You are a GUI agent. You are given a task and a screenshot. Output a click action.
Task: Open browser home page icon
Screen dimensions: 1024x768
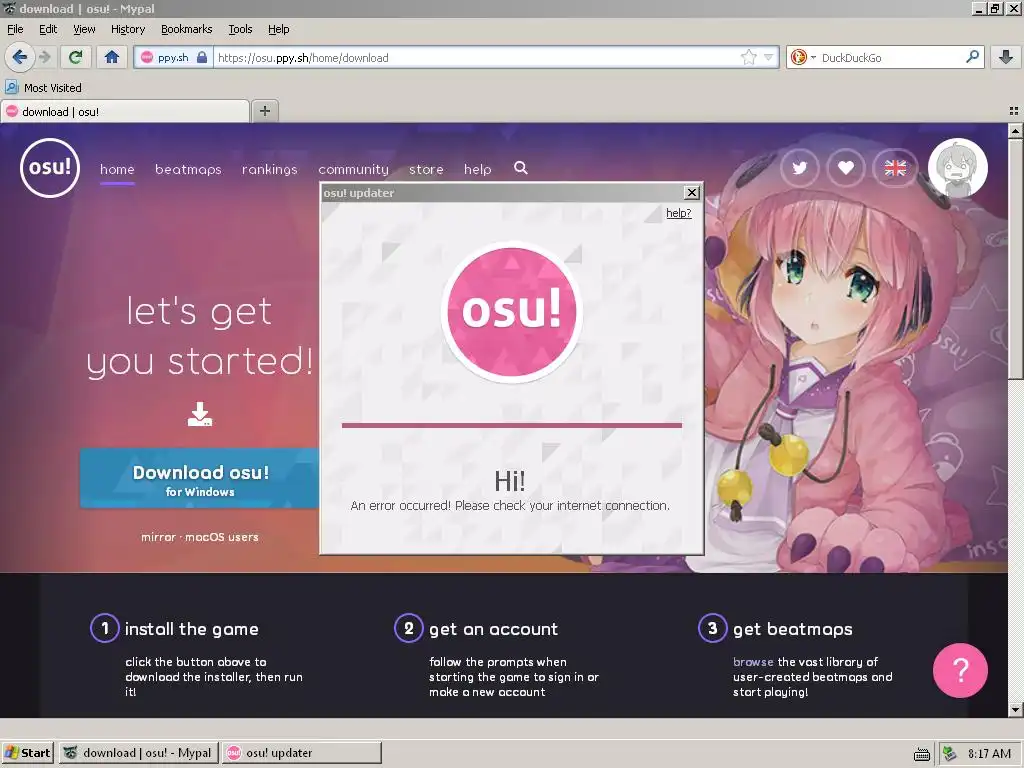click(112, 57)
